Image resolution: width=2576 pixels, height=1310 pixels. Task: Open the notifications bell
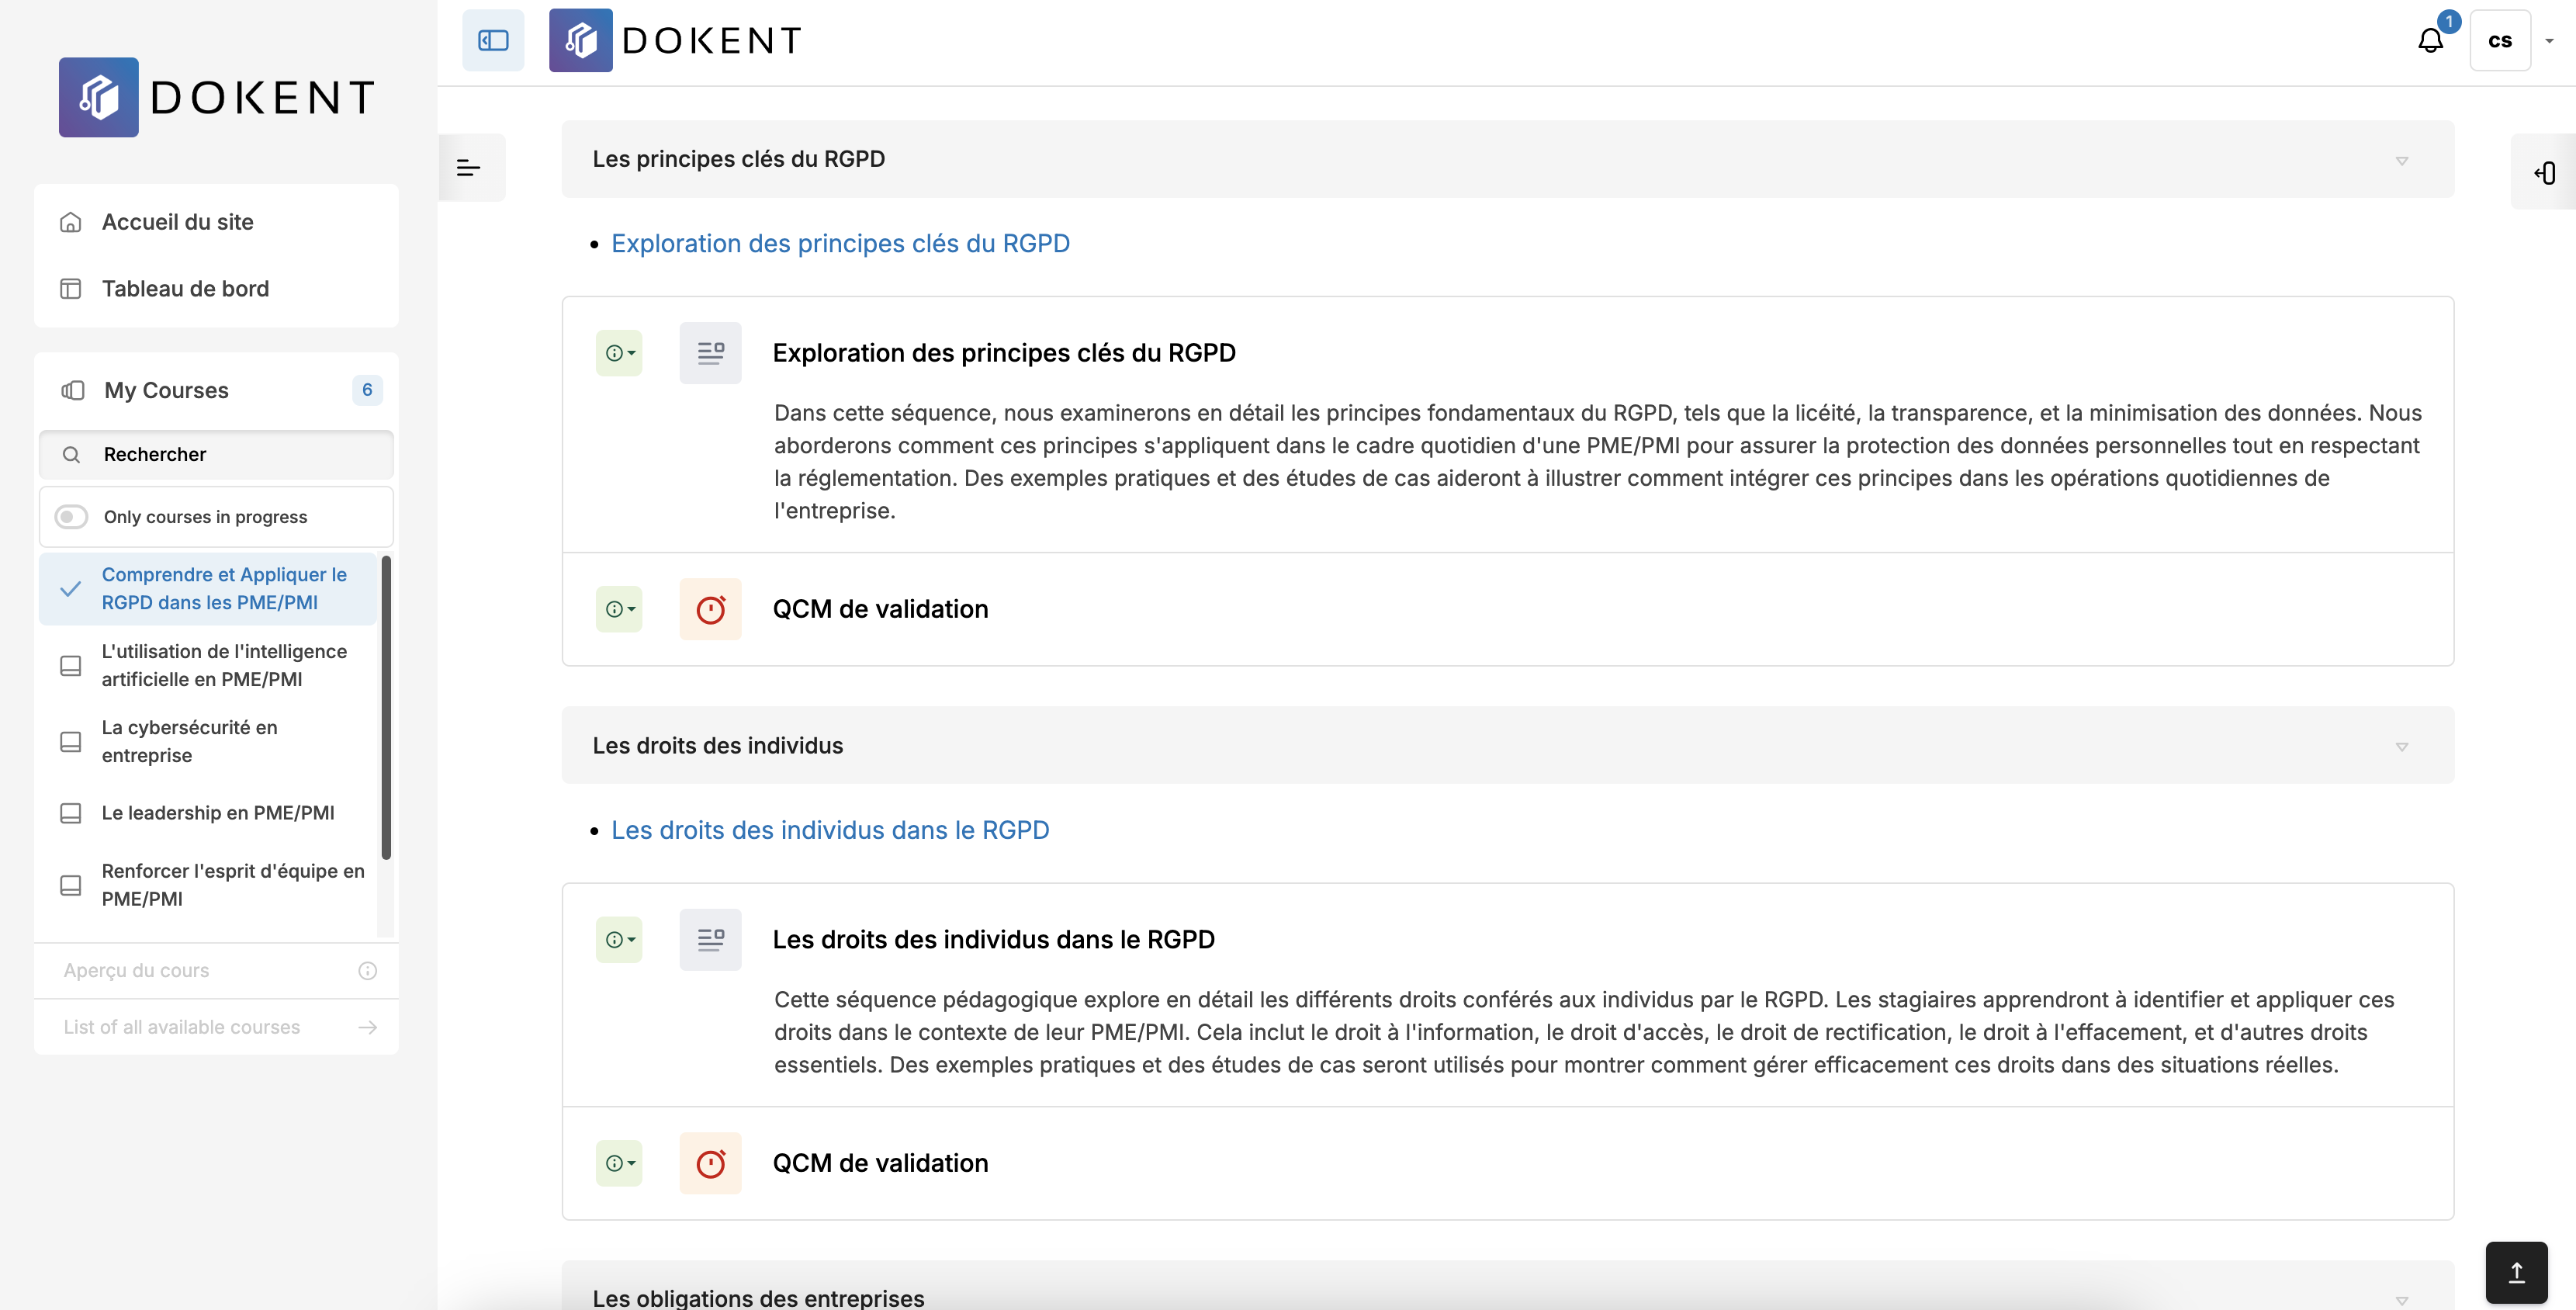(x=2431, y=40)
